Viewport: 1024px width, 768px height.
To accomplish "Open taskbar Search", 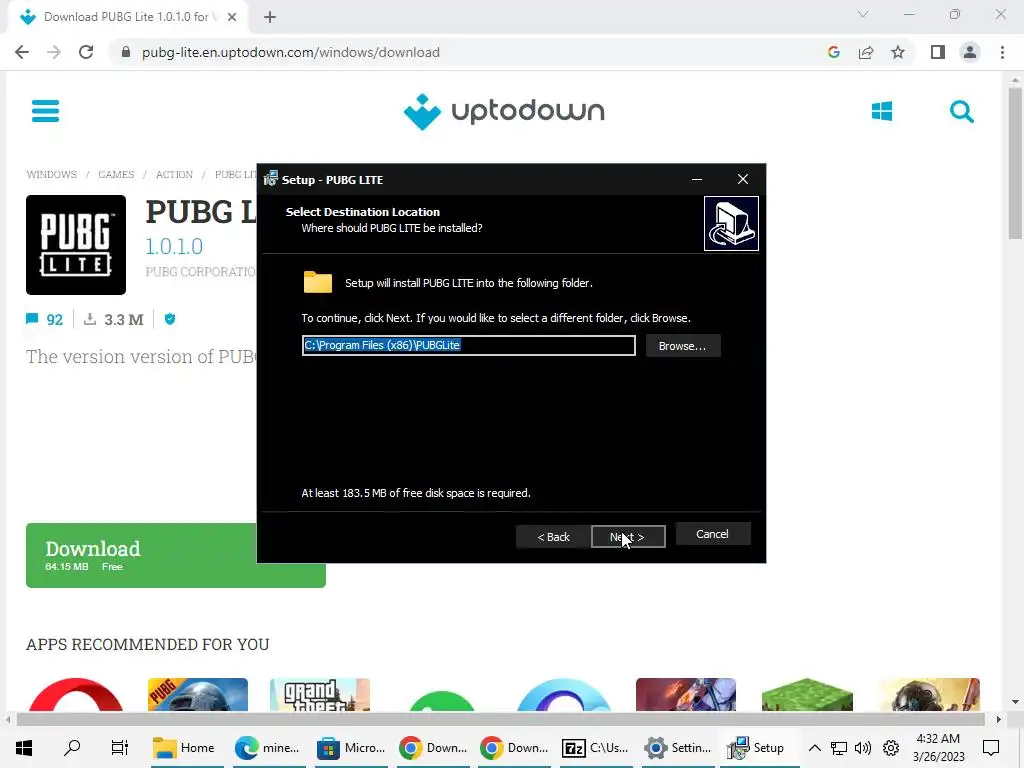I will click(72, 748).
